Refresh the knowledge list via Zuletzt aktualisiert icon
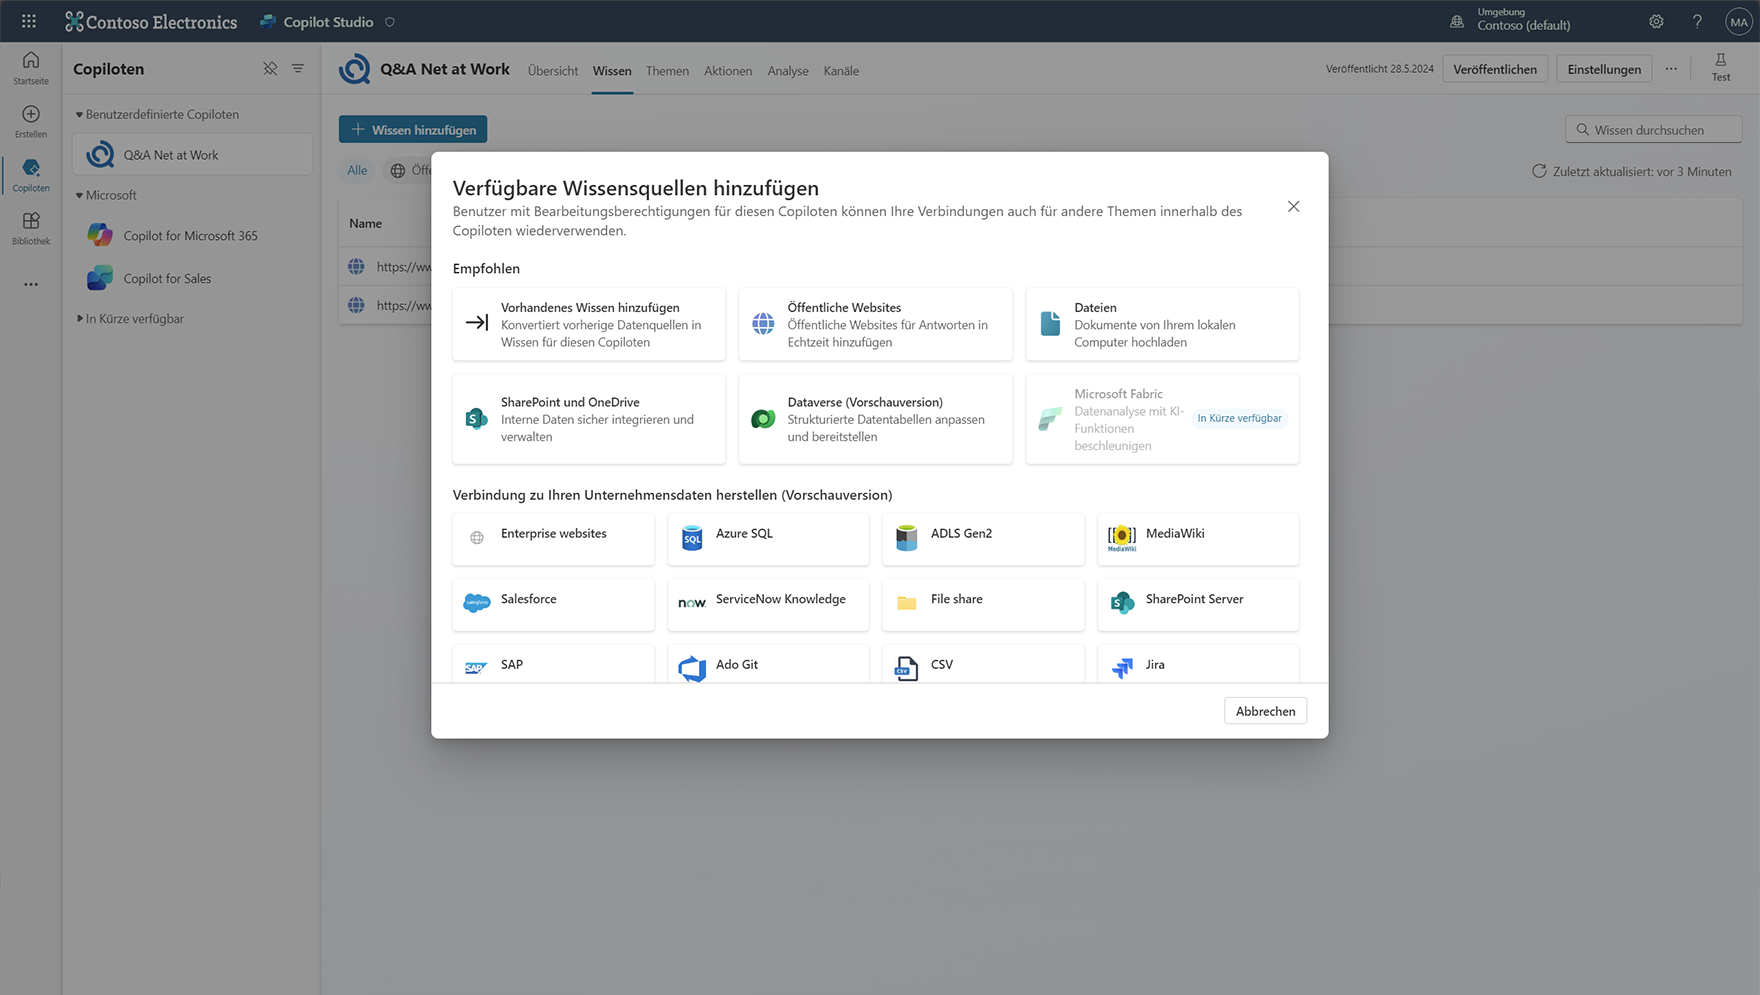 point(1539,171)
